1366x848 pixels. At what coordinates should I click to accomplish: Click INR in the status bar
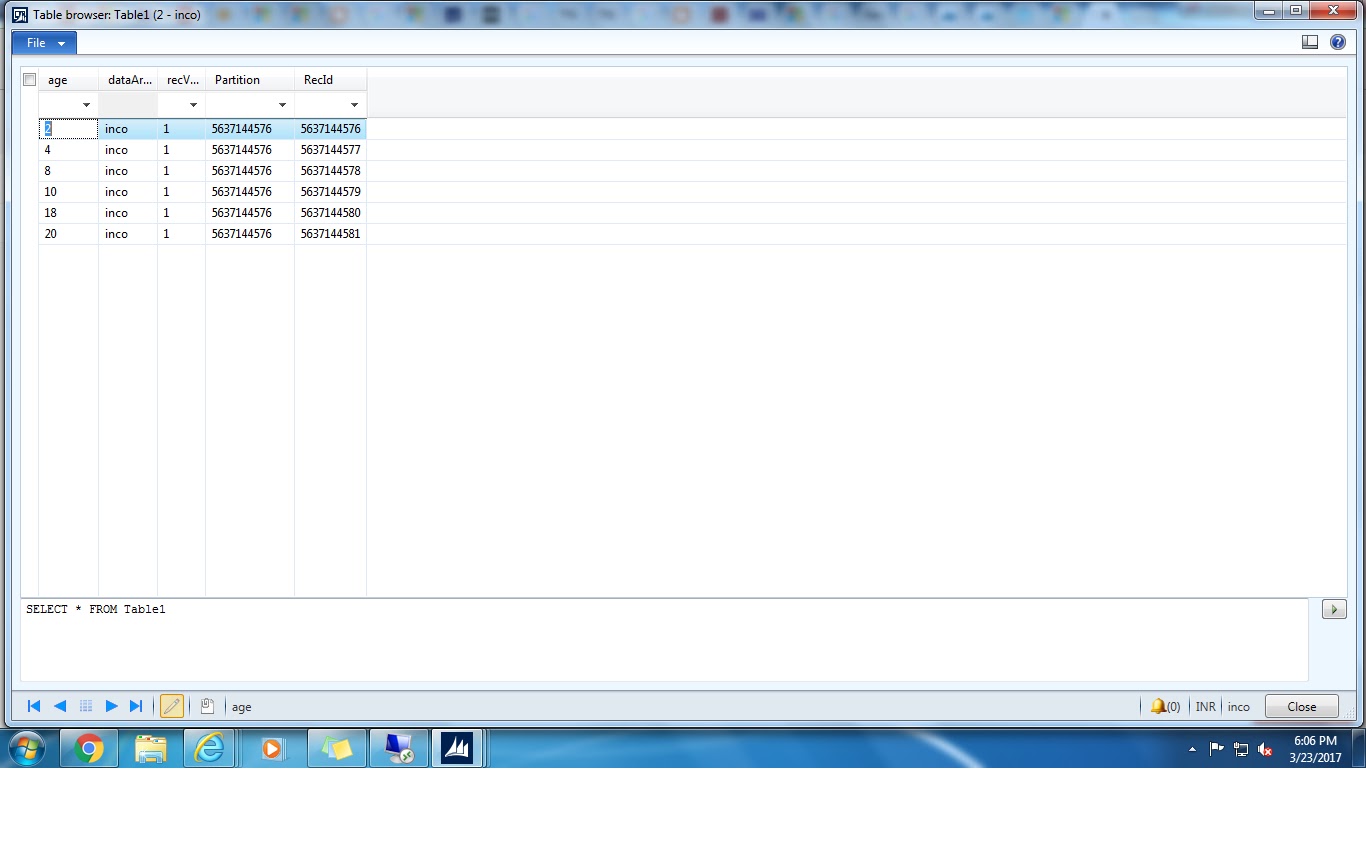click(x=1205, y=706)
